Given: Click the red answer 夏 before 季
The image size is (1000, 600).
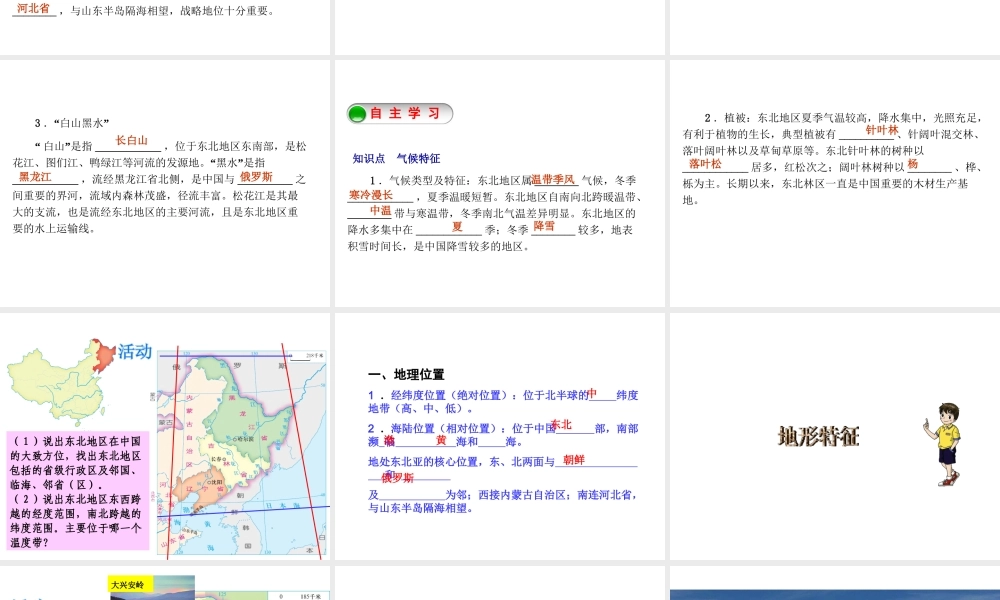Looking at the screenshot, I should tap(457, 226).
